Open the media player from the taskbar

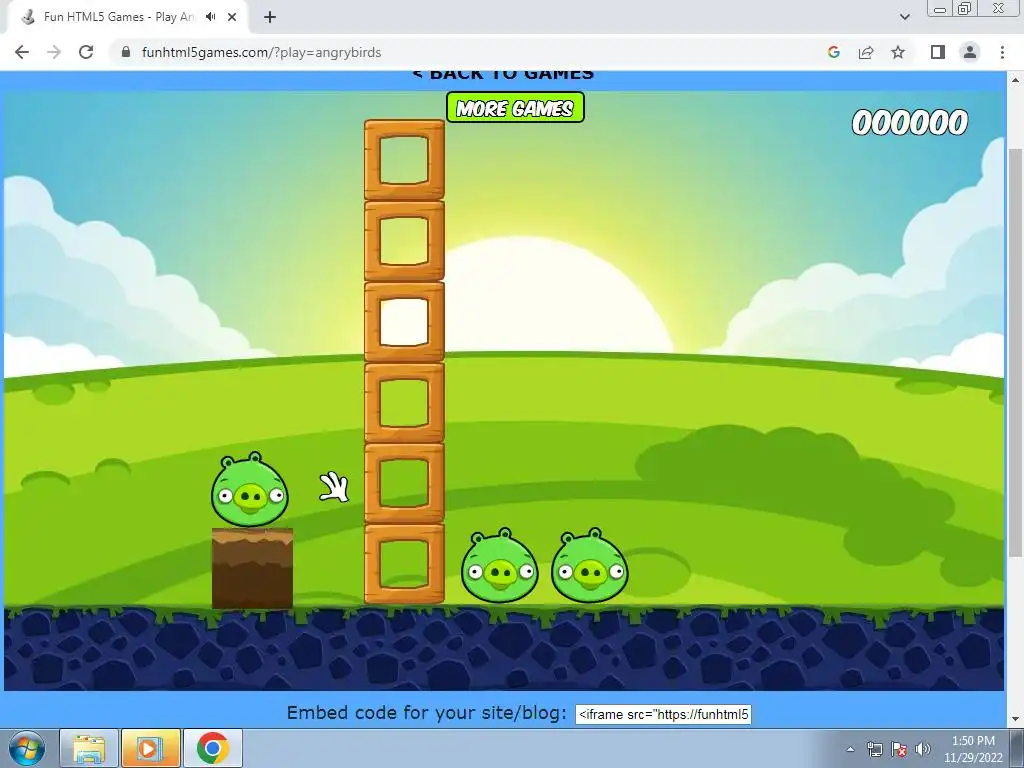click(150, 748)
